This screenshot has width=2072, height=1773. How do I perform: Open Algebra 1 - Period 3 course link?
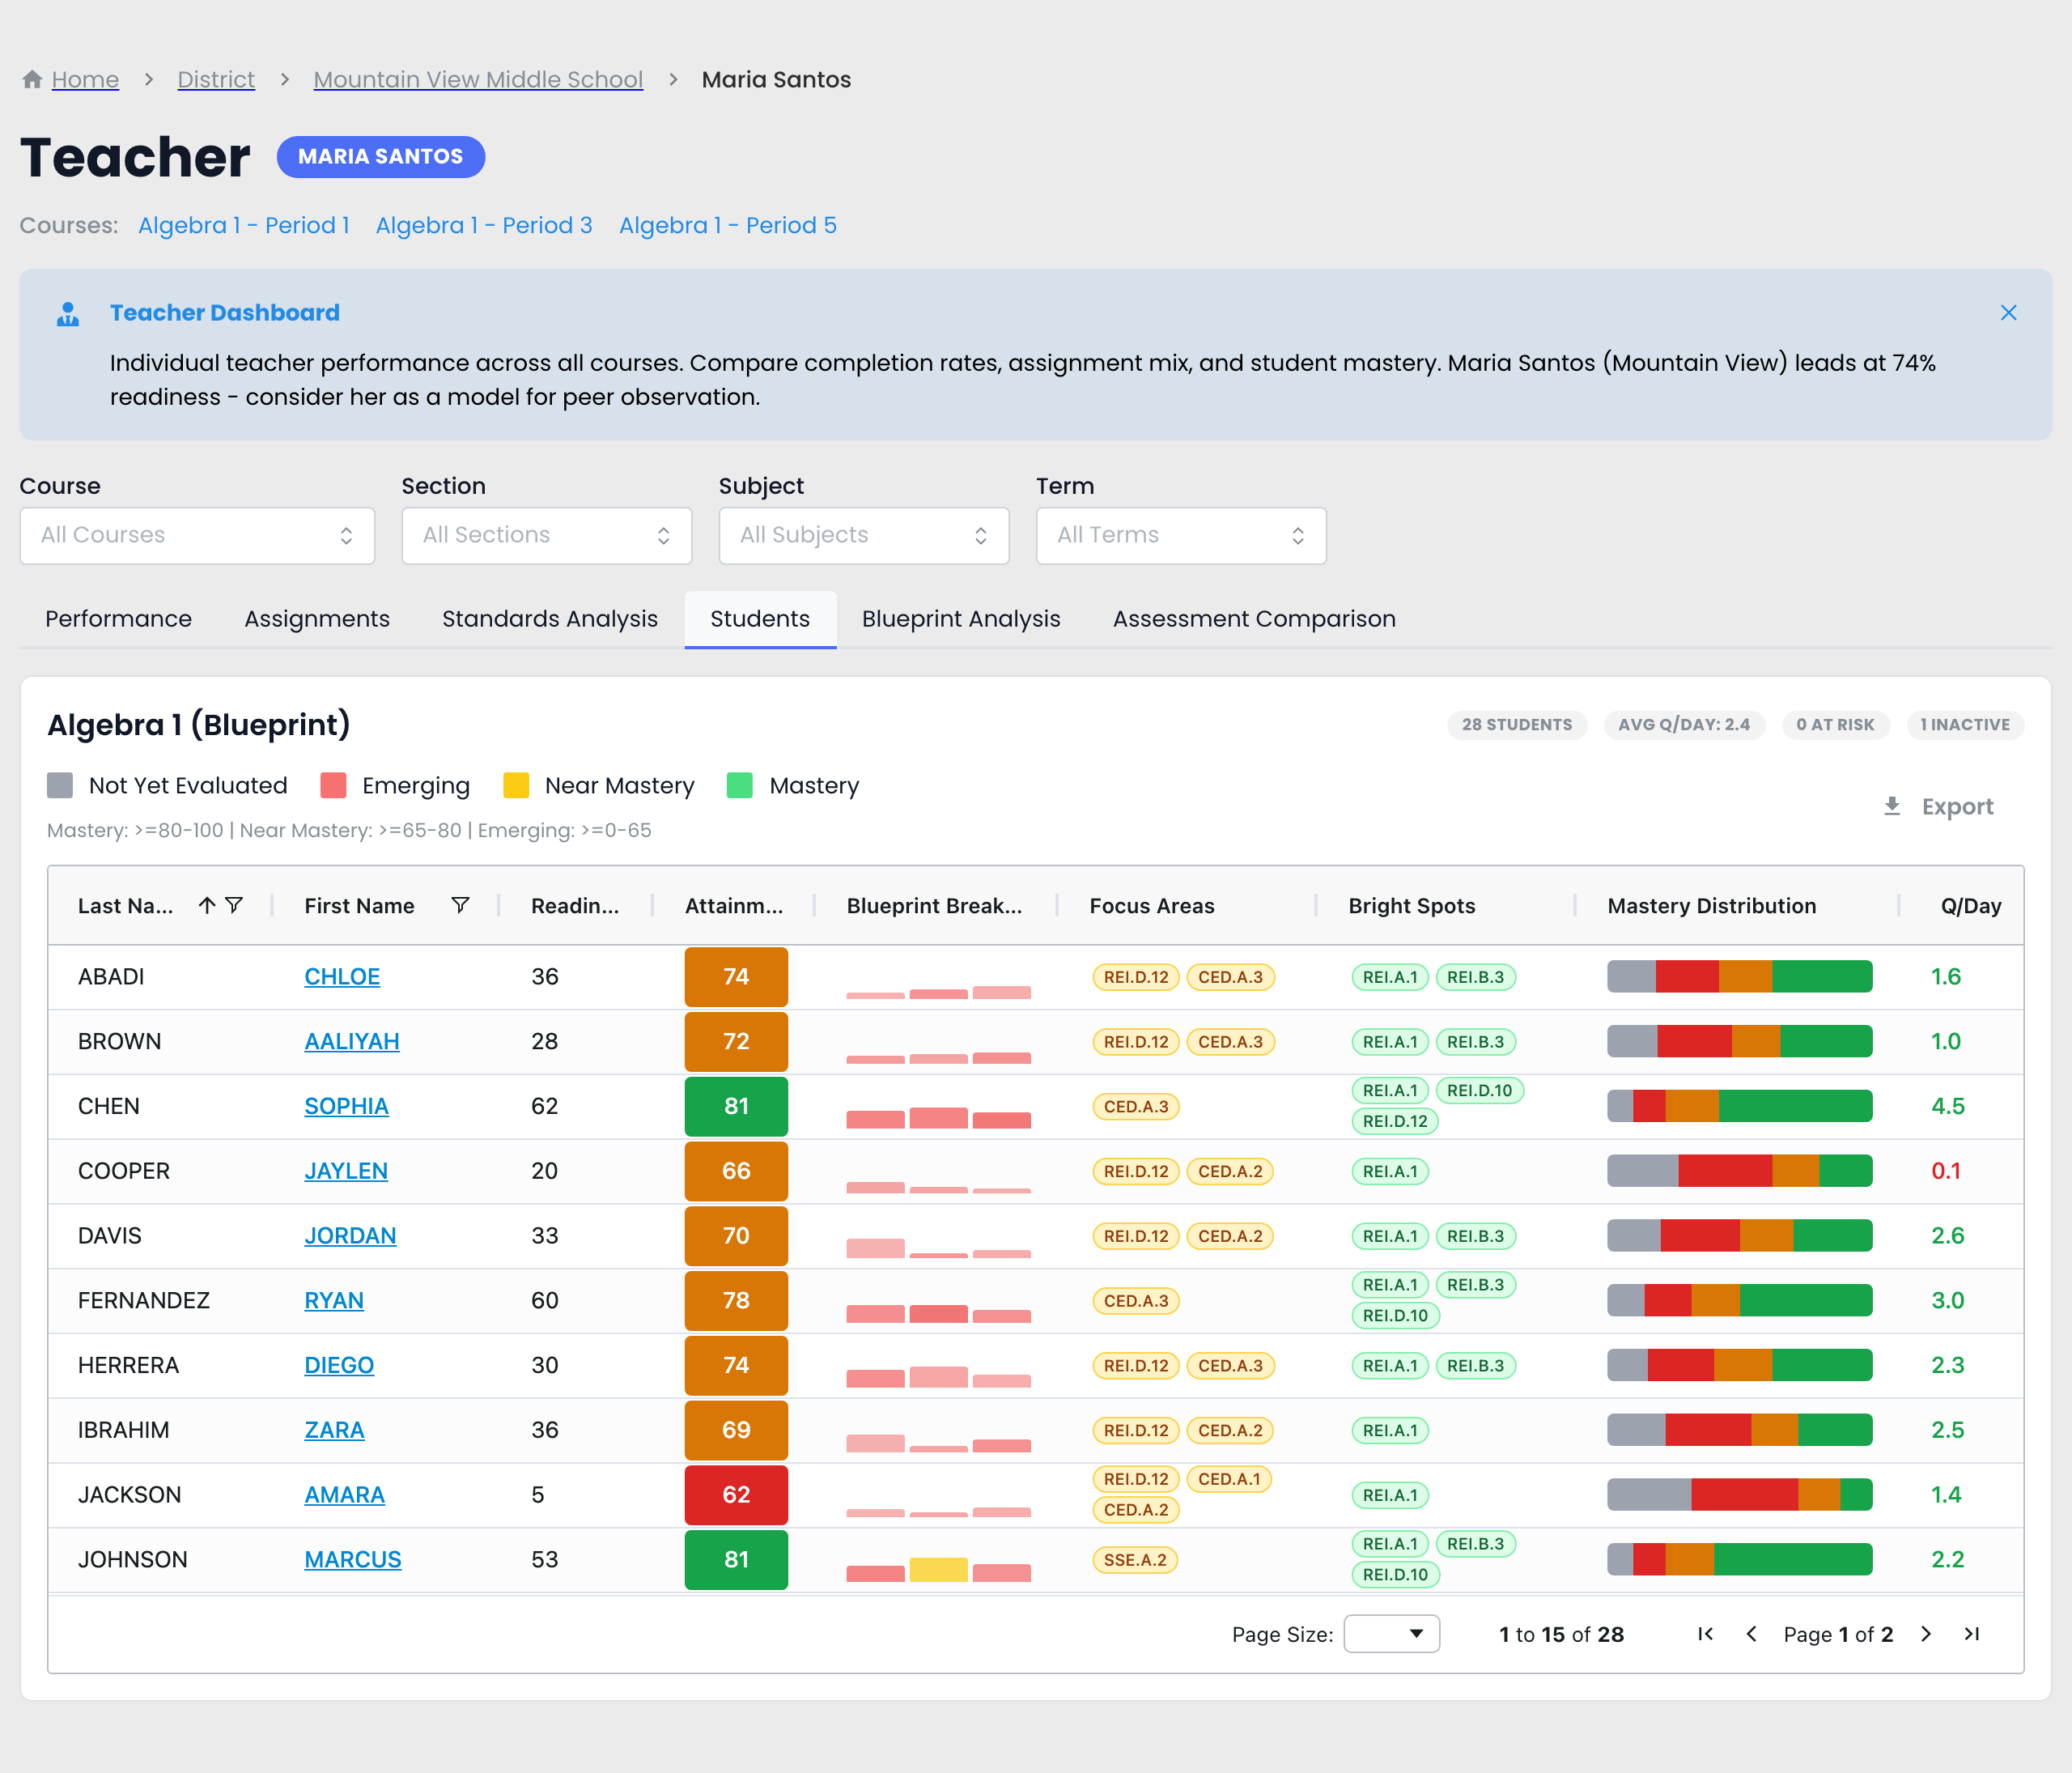pos(484,225)
